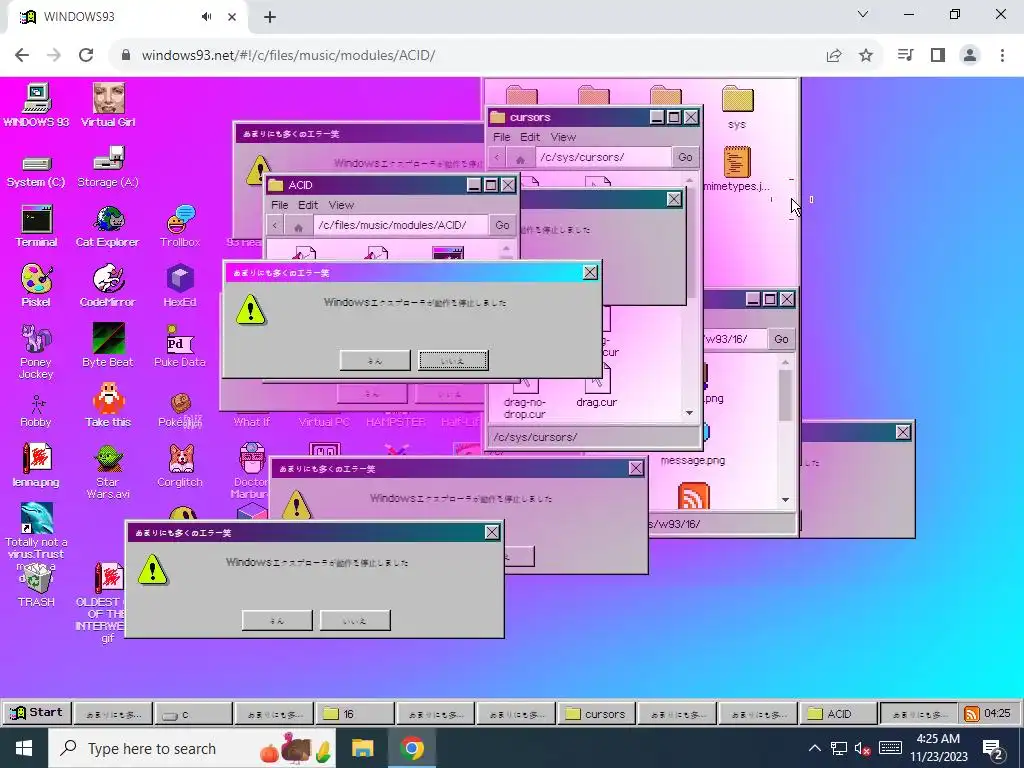The image size is (1024, 768).
Task: Open the drag.cur file in cursors window
Action: click(596, 386)
